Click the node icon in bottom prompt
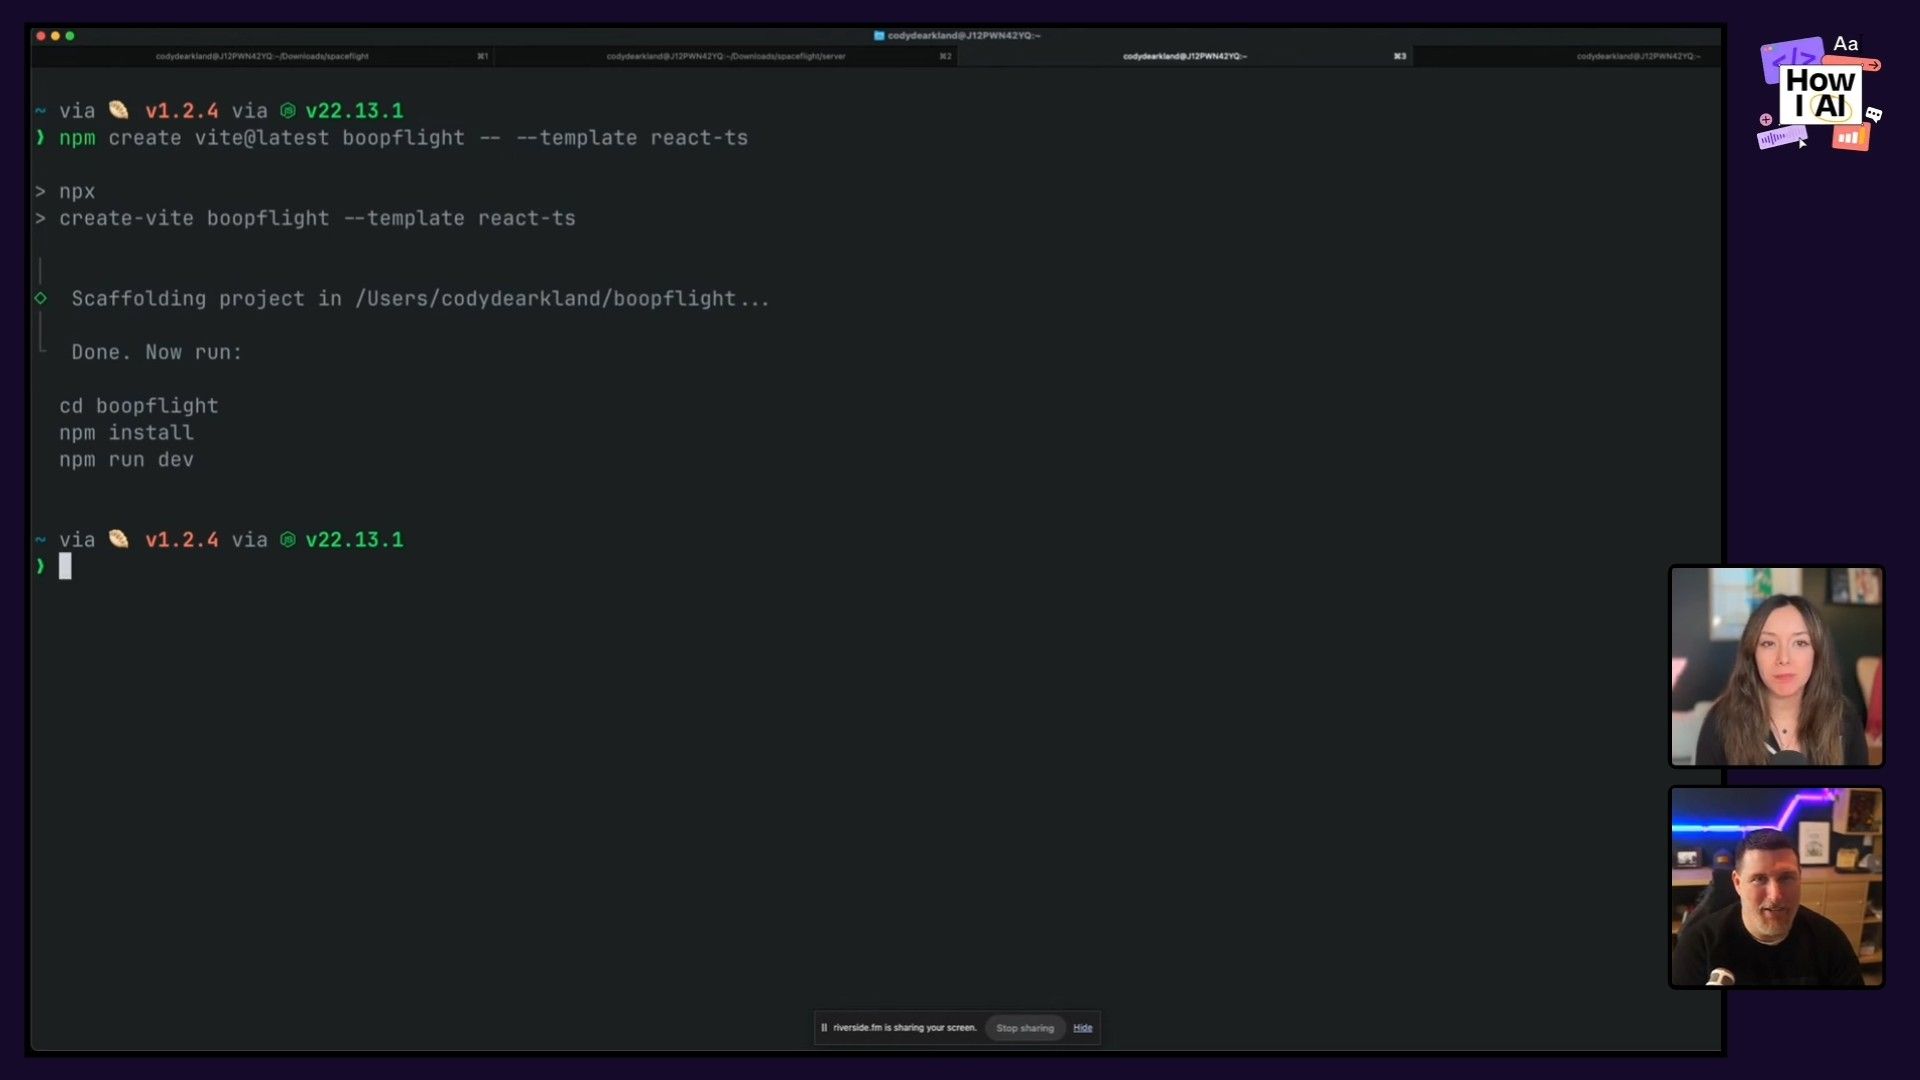Screen dimensions: 1920x1080 coord(288,540)
